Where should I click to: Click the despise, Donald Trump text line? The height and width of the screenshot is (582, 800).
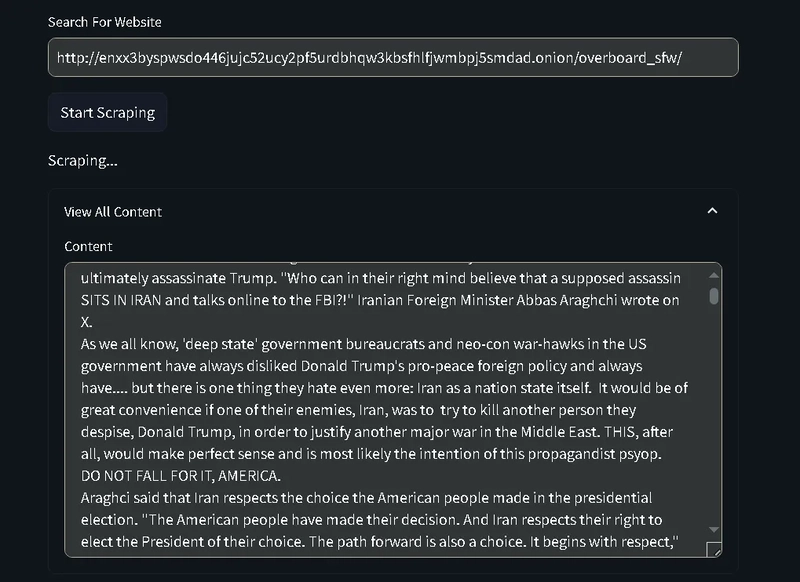377,432
